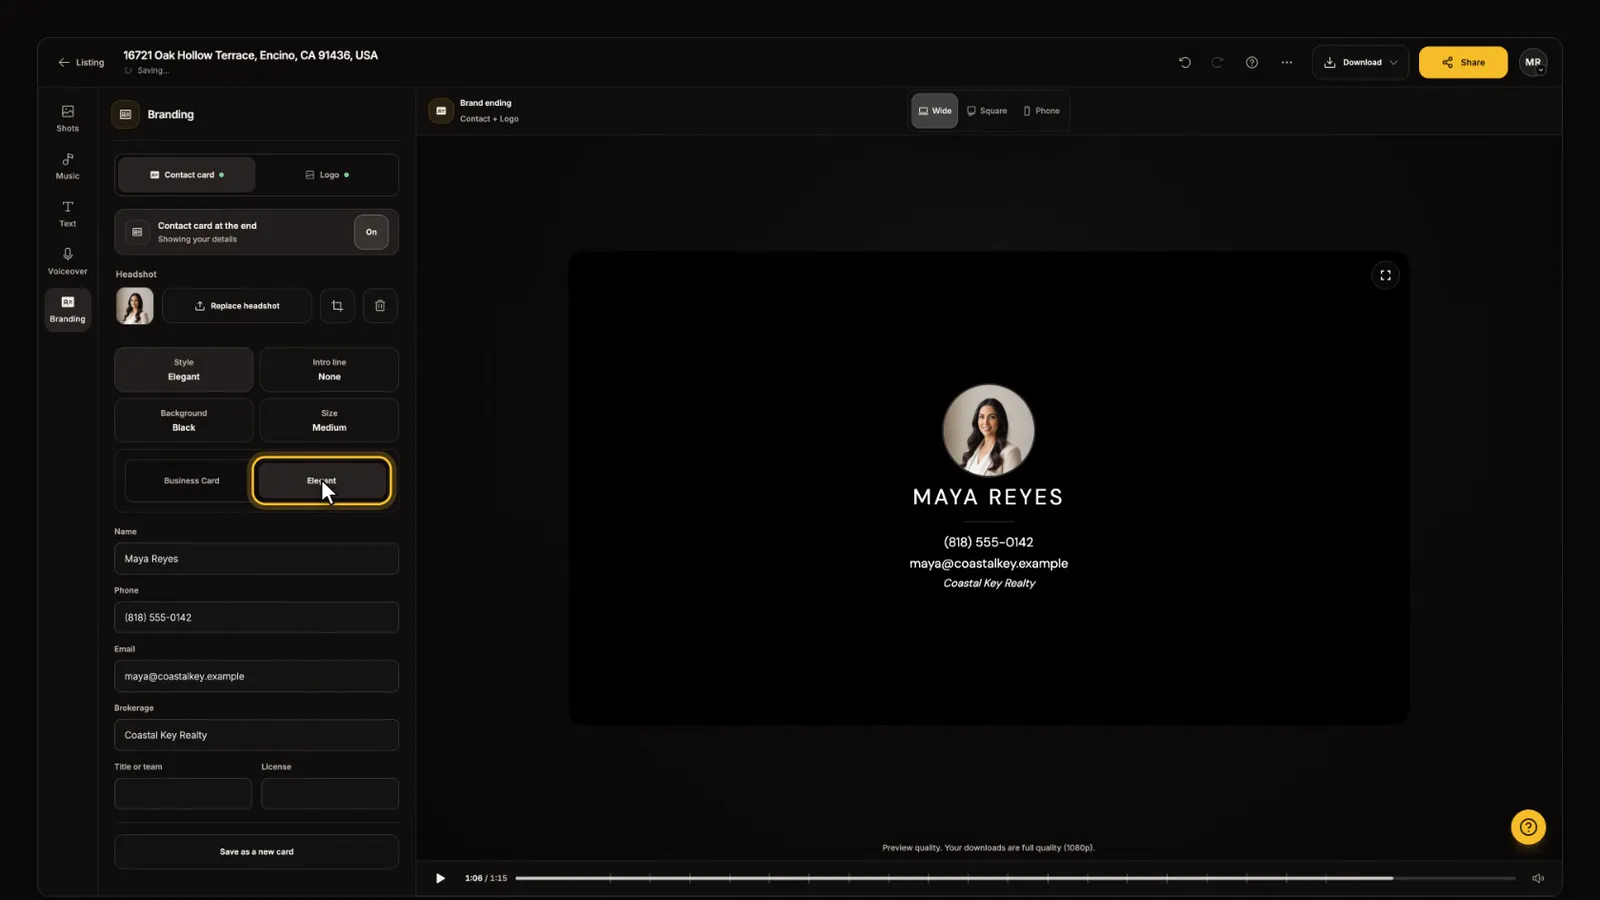
Task: Click the Share button
Action: click(x=1463, y=62)
